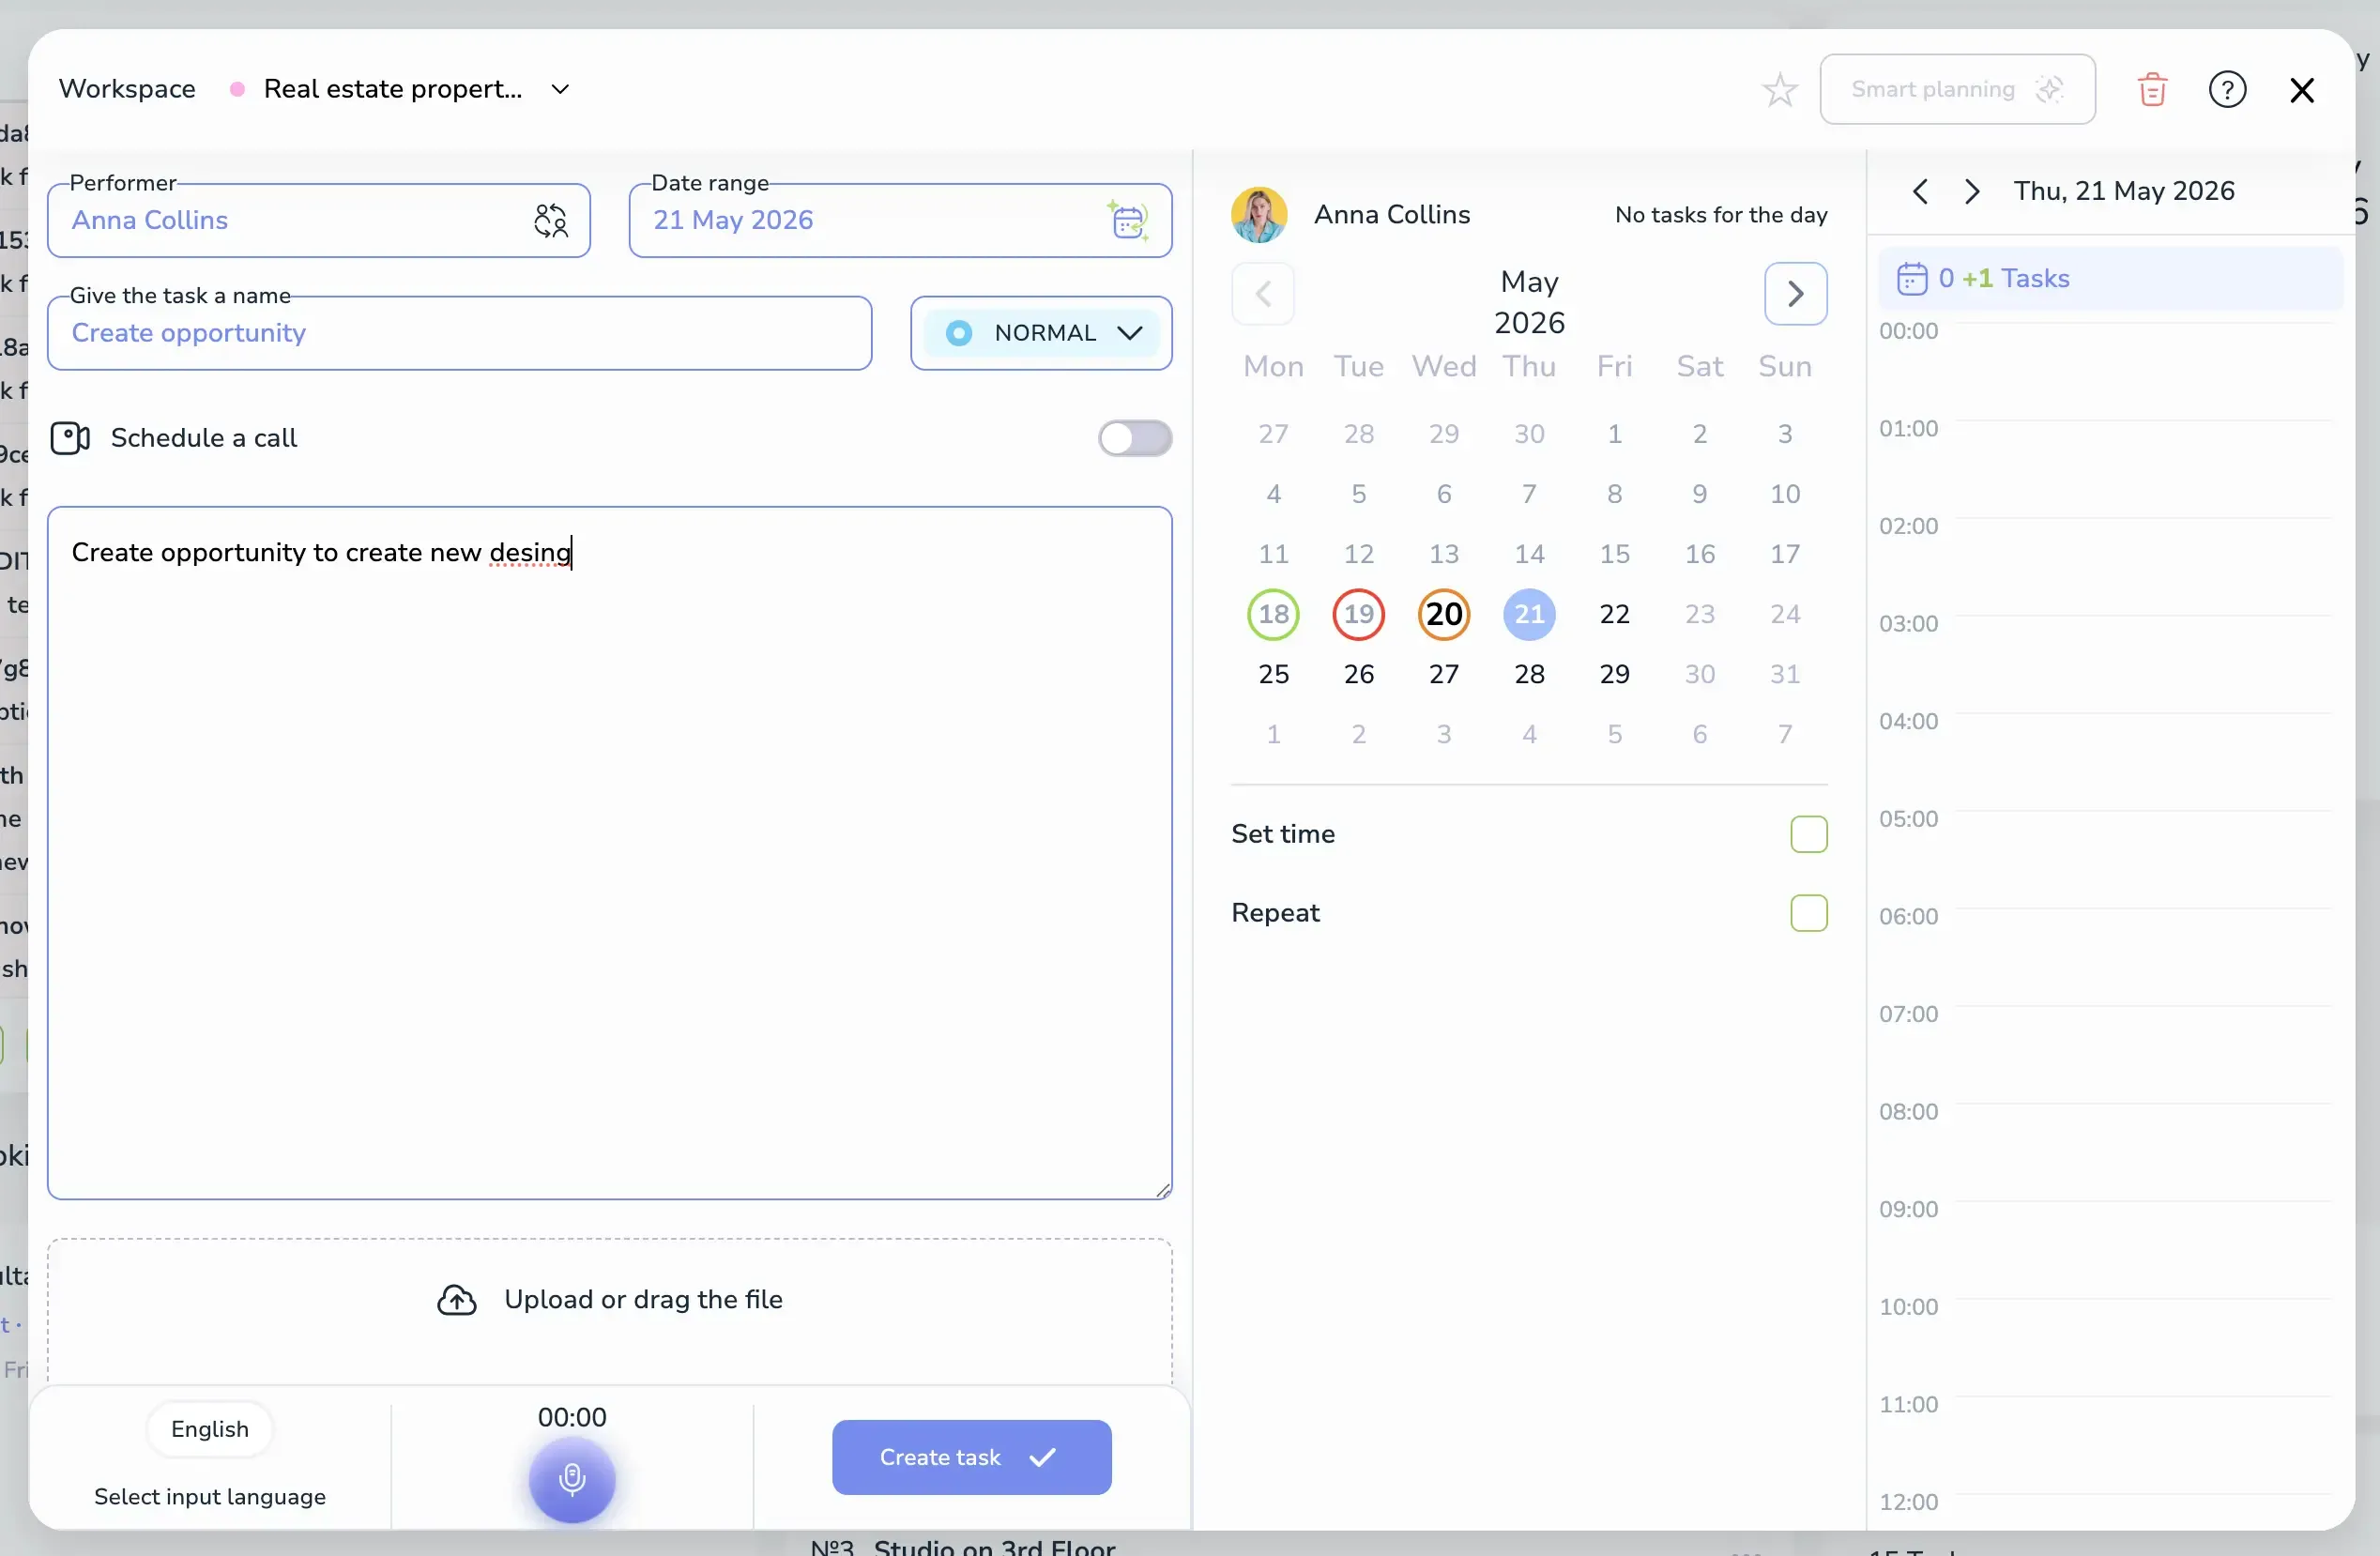Enable the Repeat checkbox
This screenshot has height=1556, width=2380.
tap(1808, 913)
